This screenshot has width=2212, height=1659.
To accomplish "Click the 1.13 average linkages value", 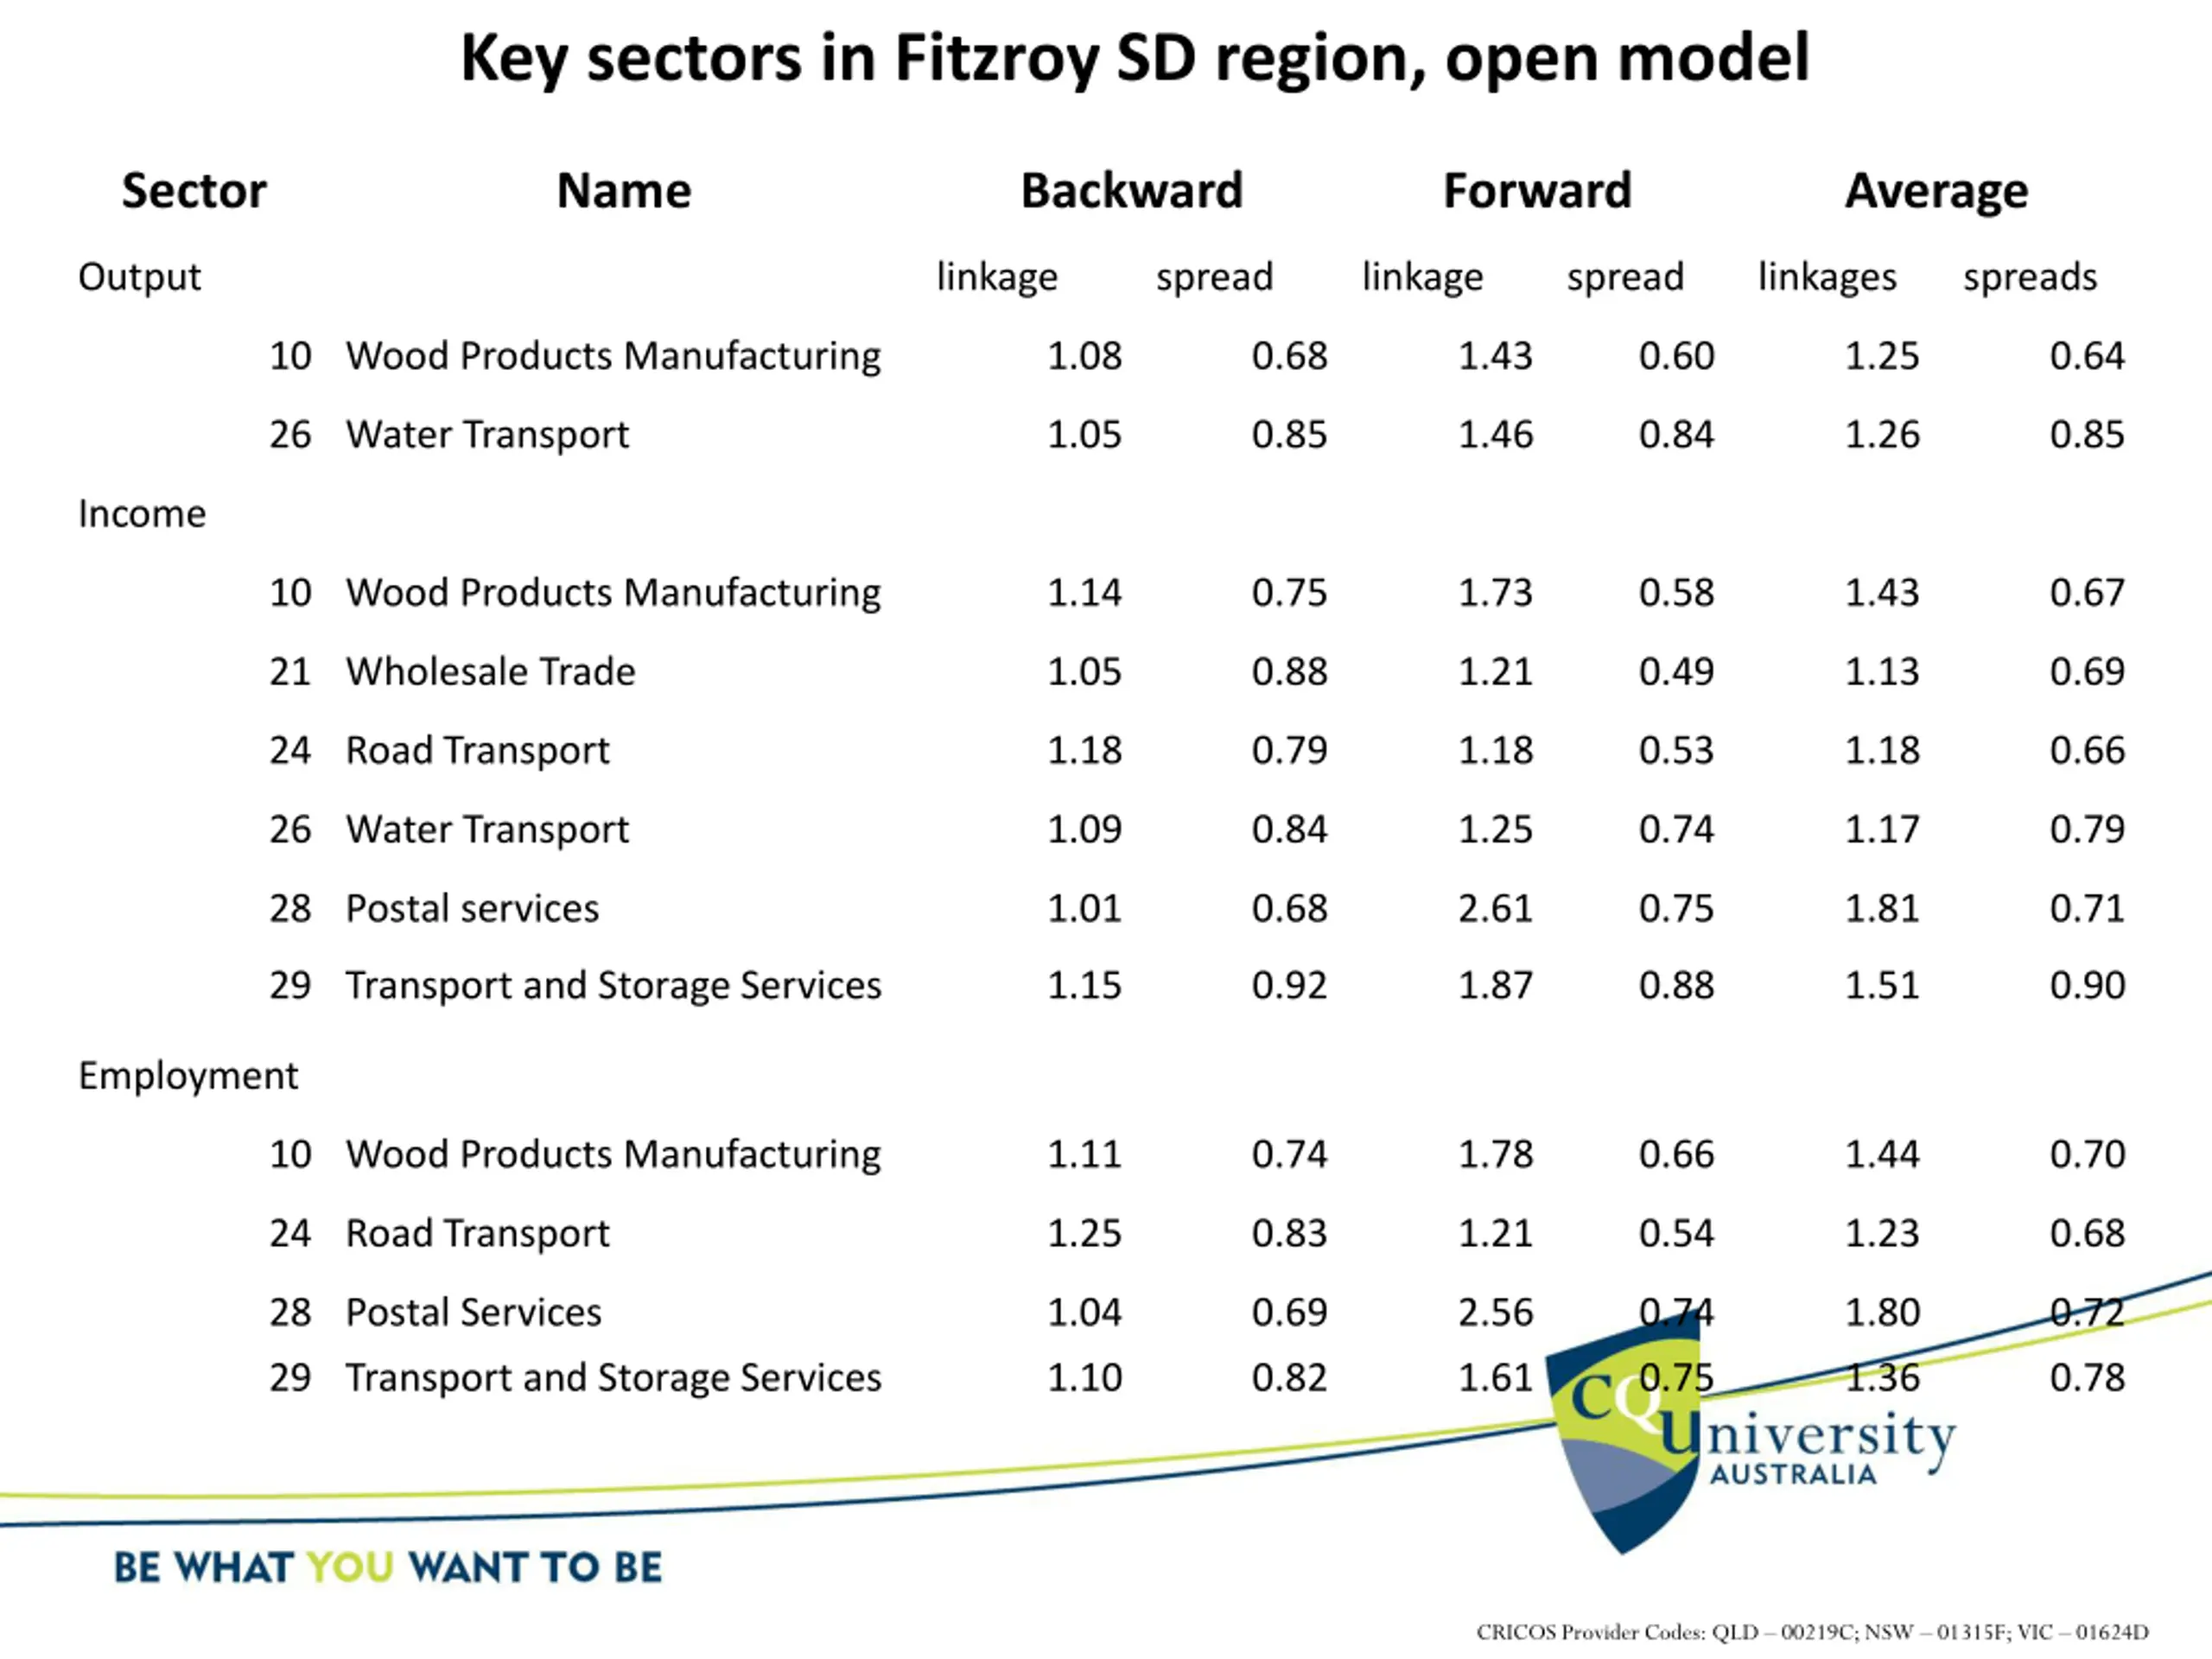I will pyautogui.click(x=1882, y=672).
